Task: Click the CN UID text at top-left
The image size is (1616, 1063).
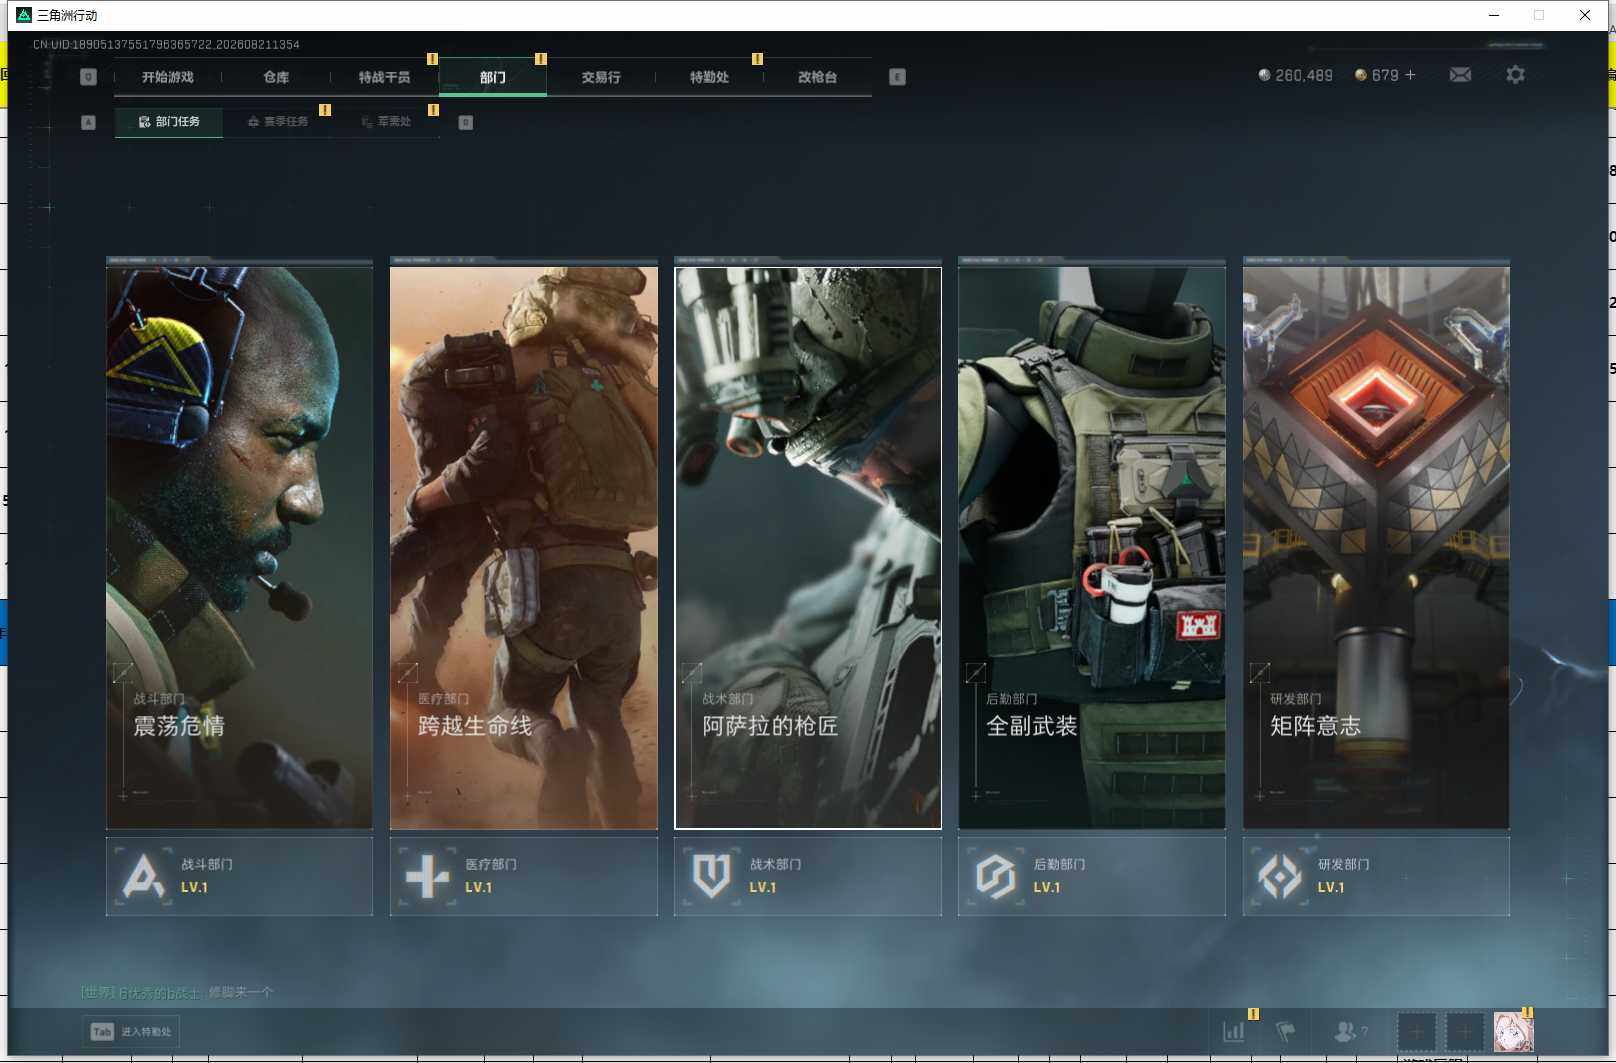Action: [166, 44]
